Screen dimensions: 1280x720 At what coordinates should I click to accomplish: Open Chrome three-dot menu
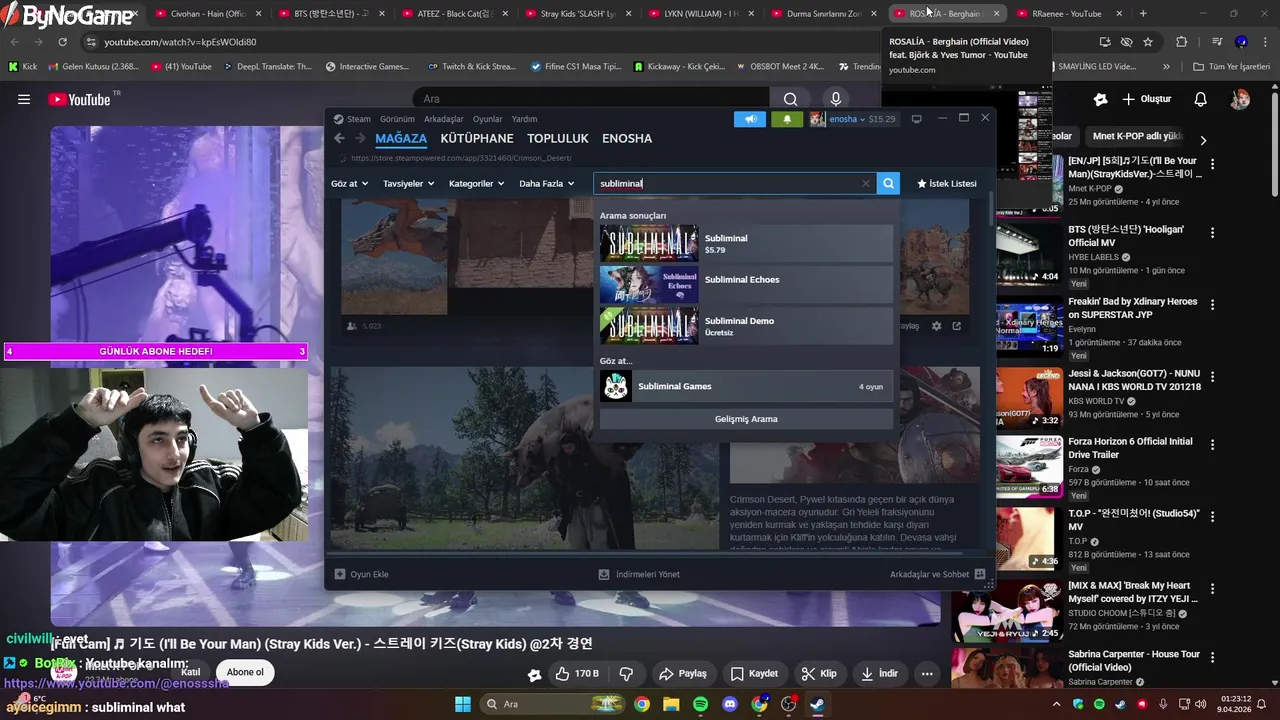click(1264, 42)
